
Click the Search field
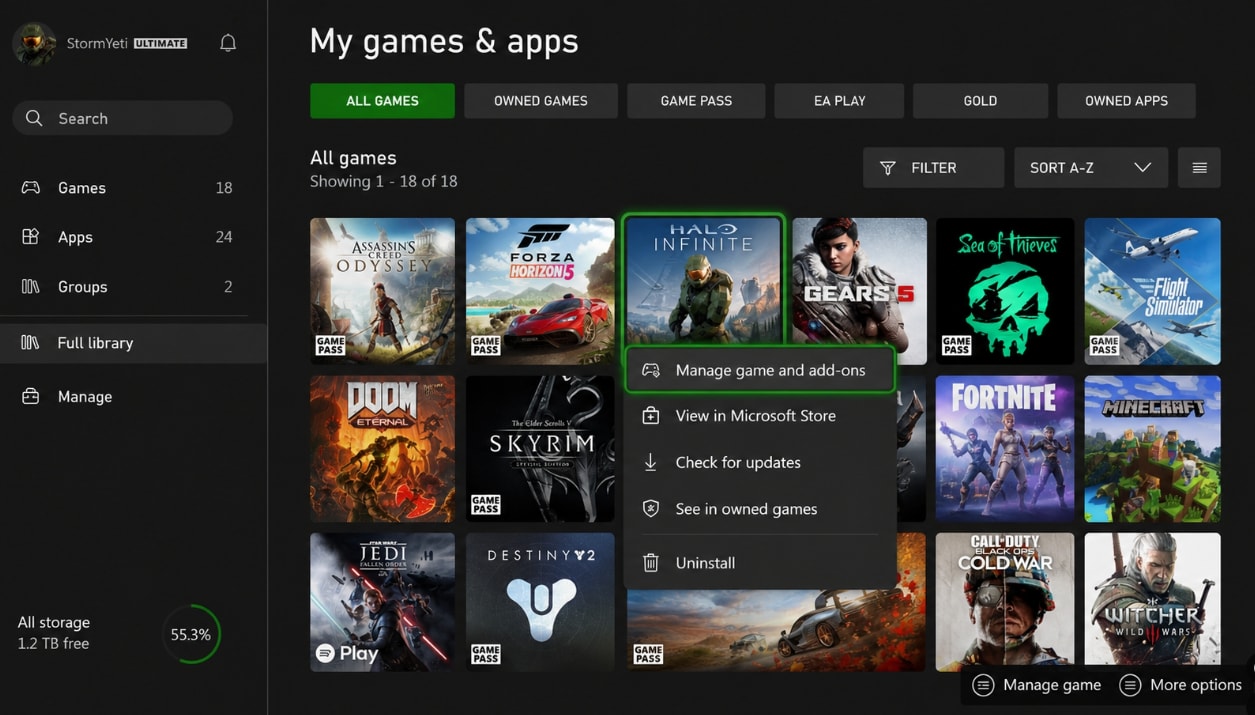coord(122,118)
